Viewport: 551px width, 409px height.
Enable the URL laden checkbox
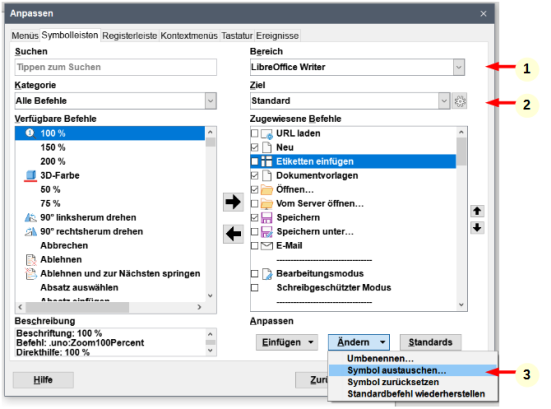254,133
